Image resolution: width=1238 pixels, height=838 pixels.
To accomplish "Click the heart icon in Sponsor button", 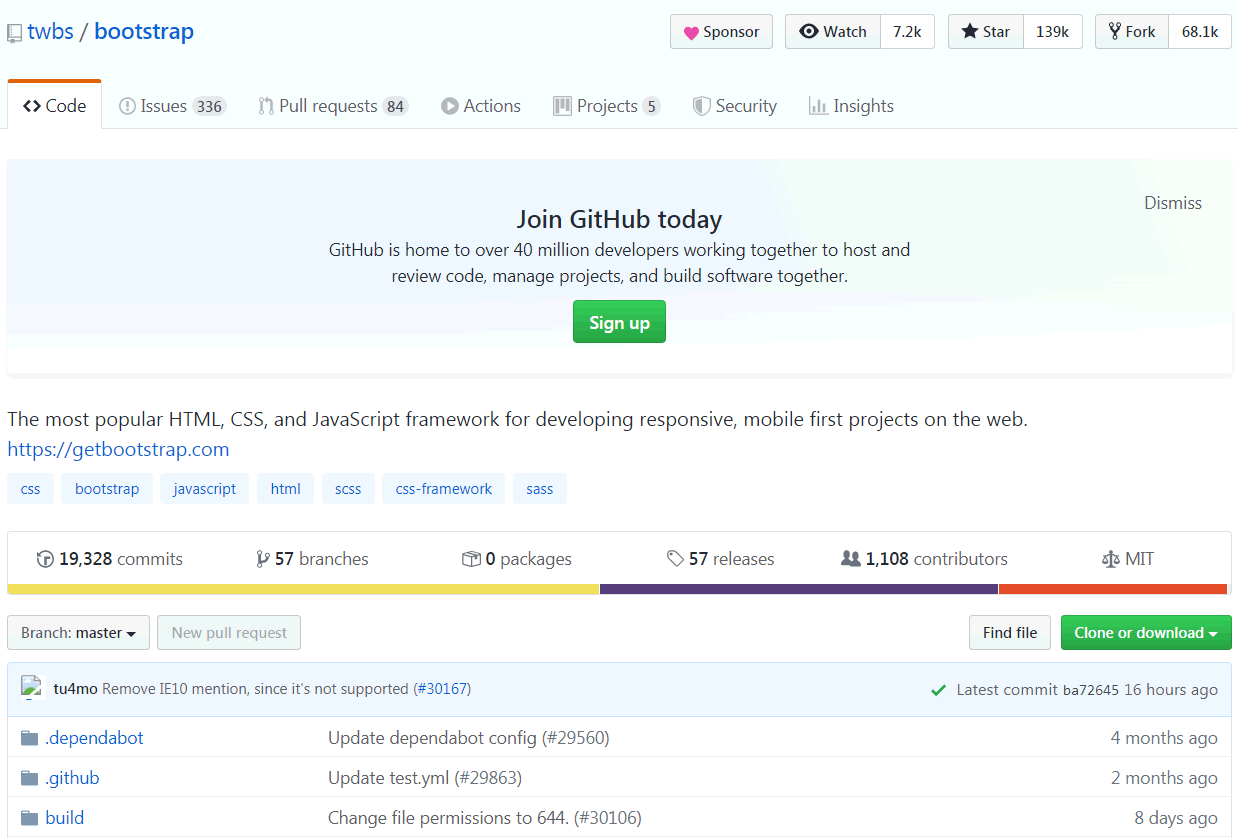I will (691, 32).
